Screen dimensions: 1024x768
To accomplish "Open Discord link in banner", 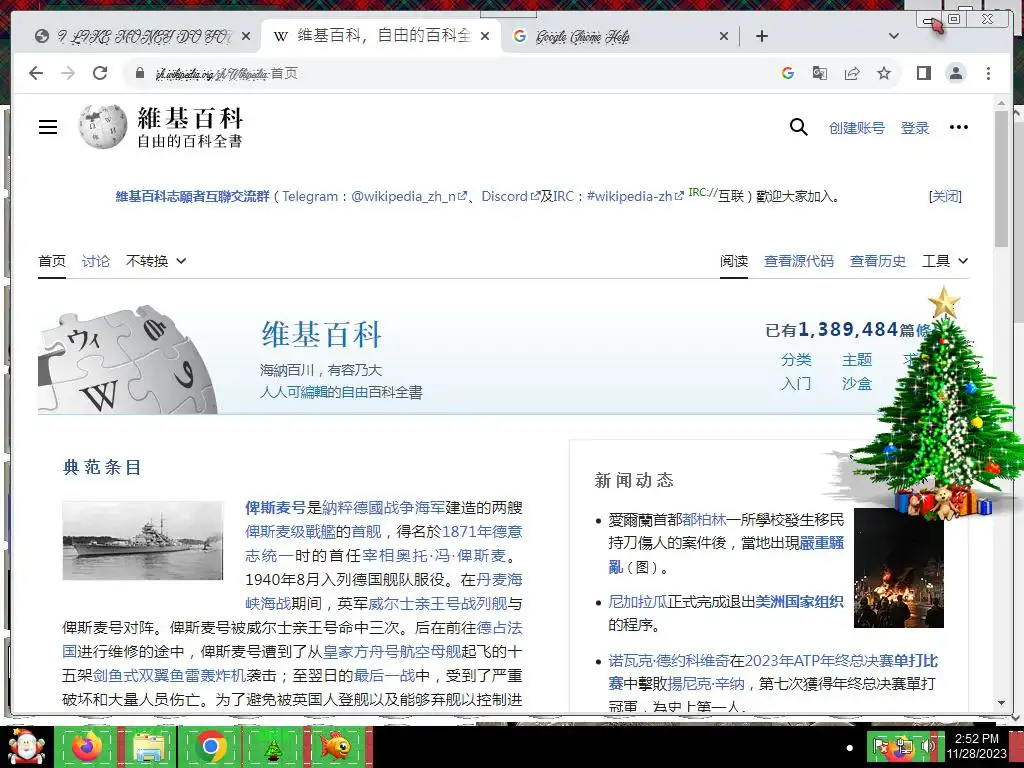I will click(511, 196).
